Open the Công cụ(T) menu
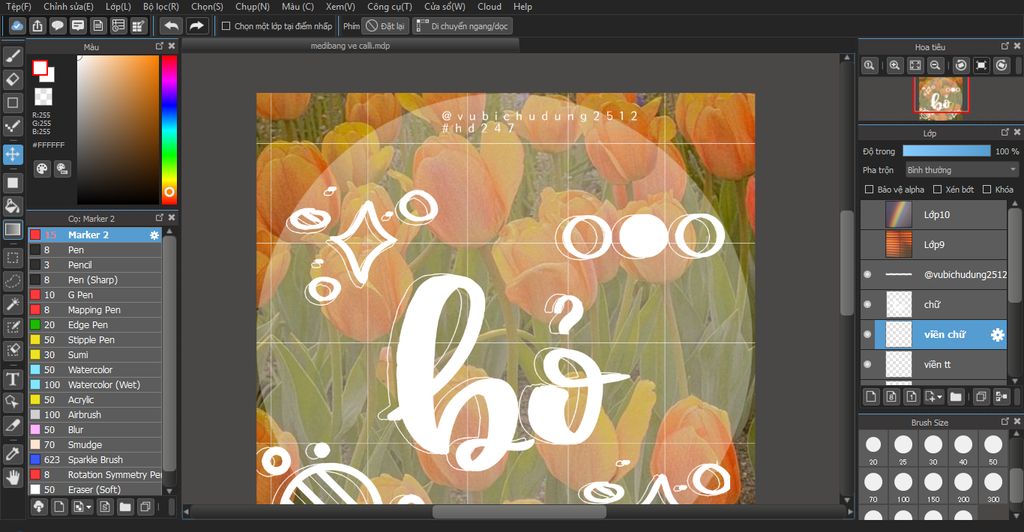Screen dimensions: 1024x532 [x=389, y=7]
